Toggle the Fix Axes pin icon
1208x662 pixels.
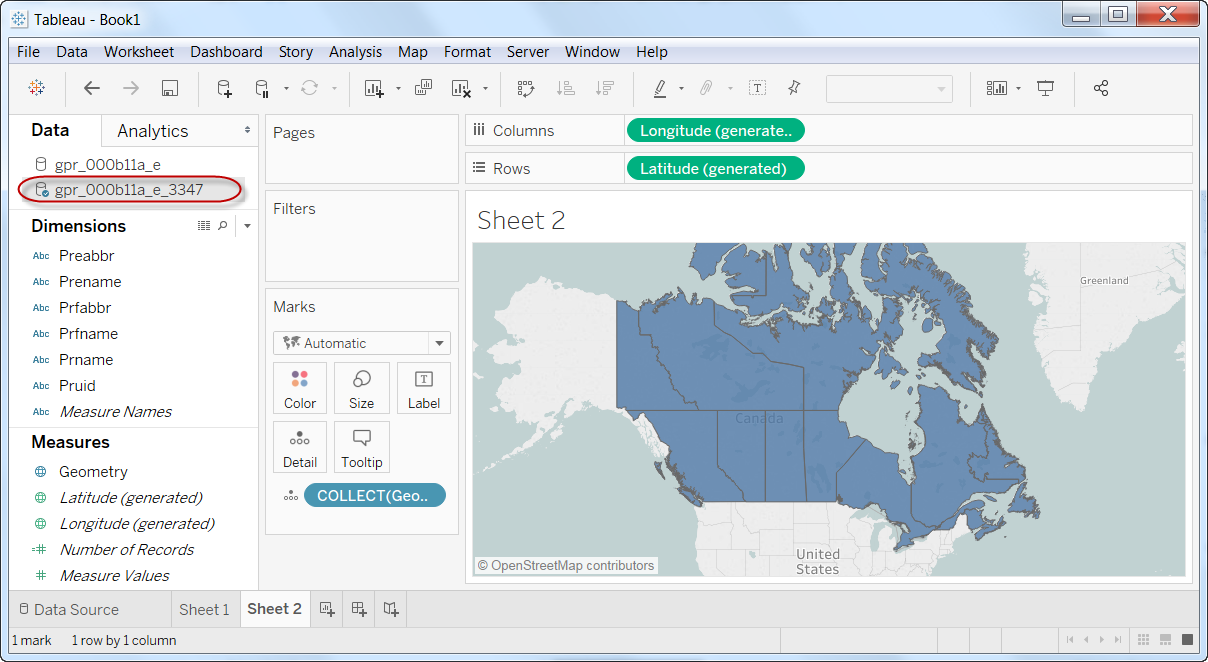coord(793,88)
